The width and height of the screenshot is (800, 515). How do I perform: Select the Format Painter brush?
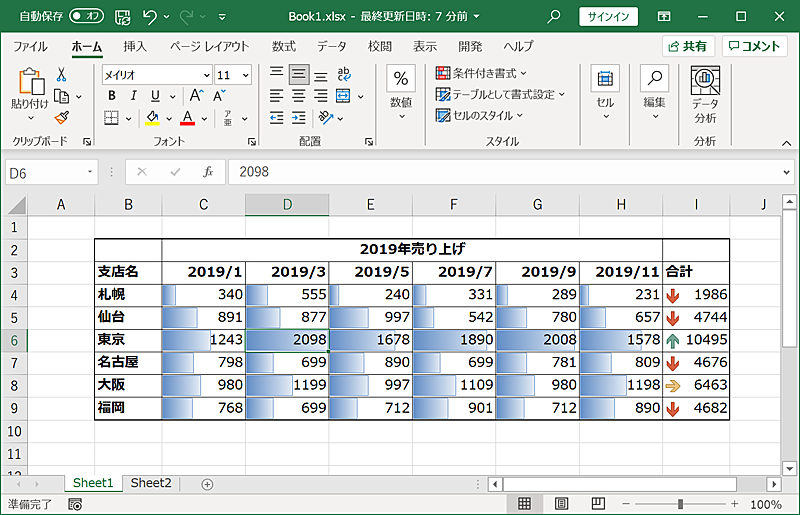(62, 118)
